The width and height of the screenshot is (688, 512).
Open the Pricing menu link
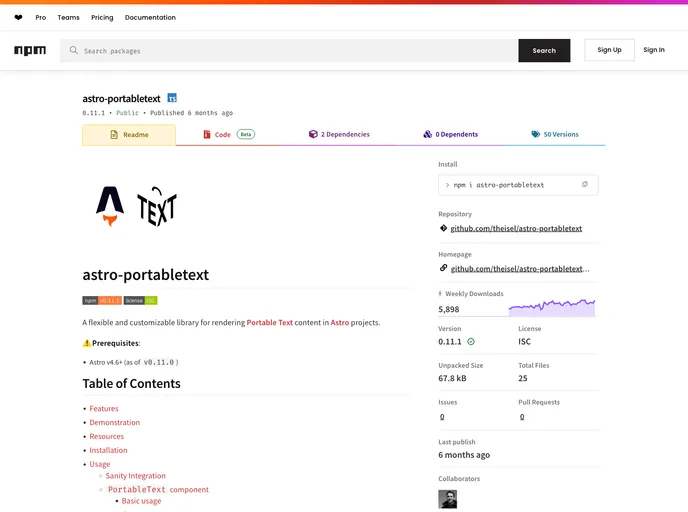coord(102,18)
